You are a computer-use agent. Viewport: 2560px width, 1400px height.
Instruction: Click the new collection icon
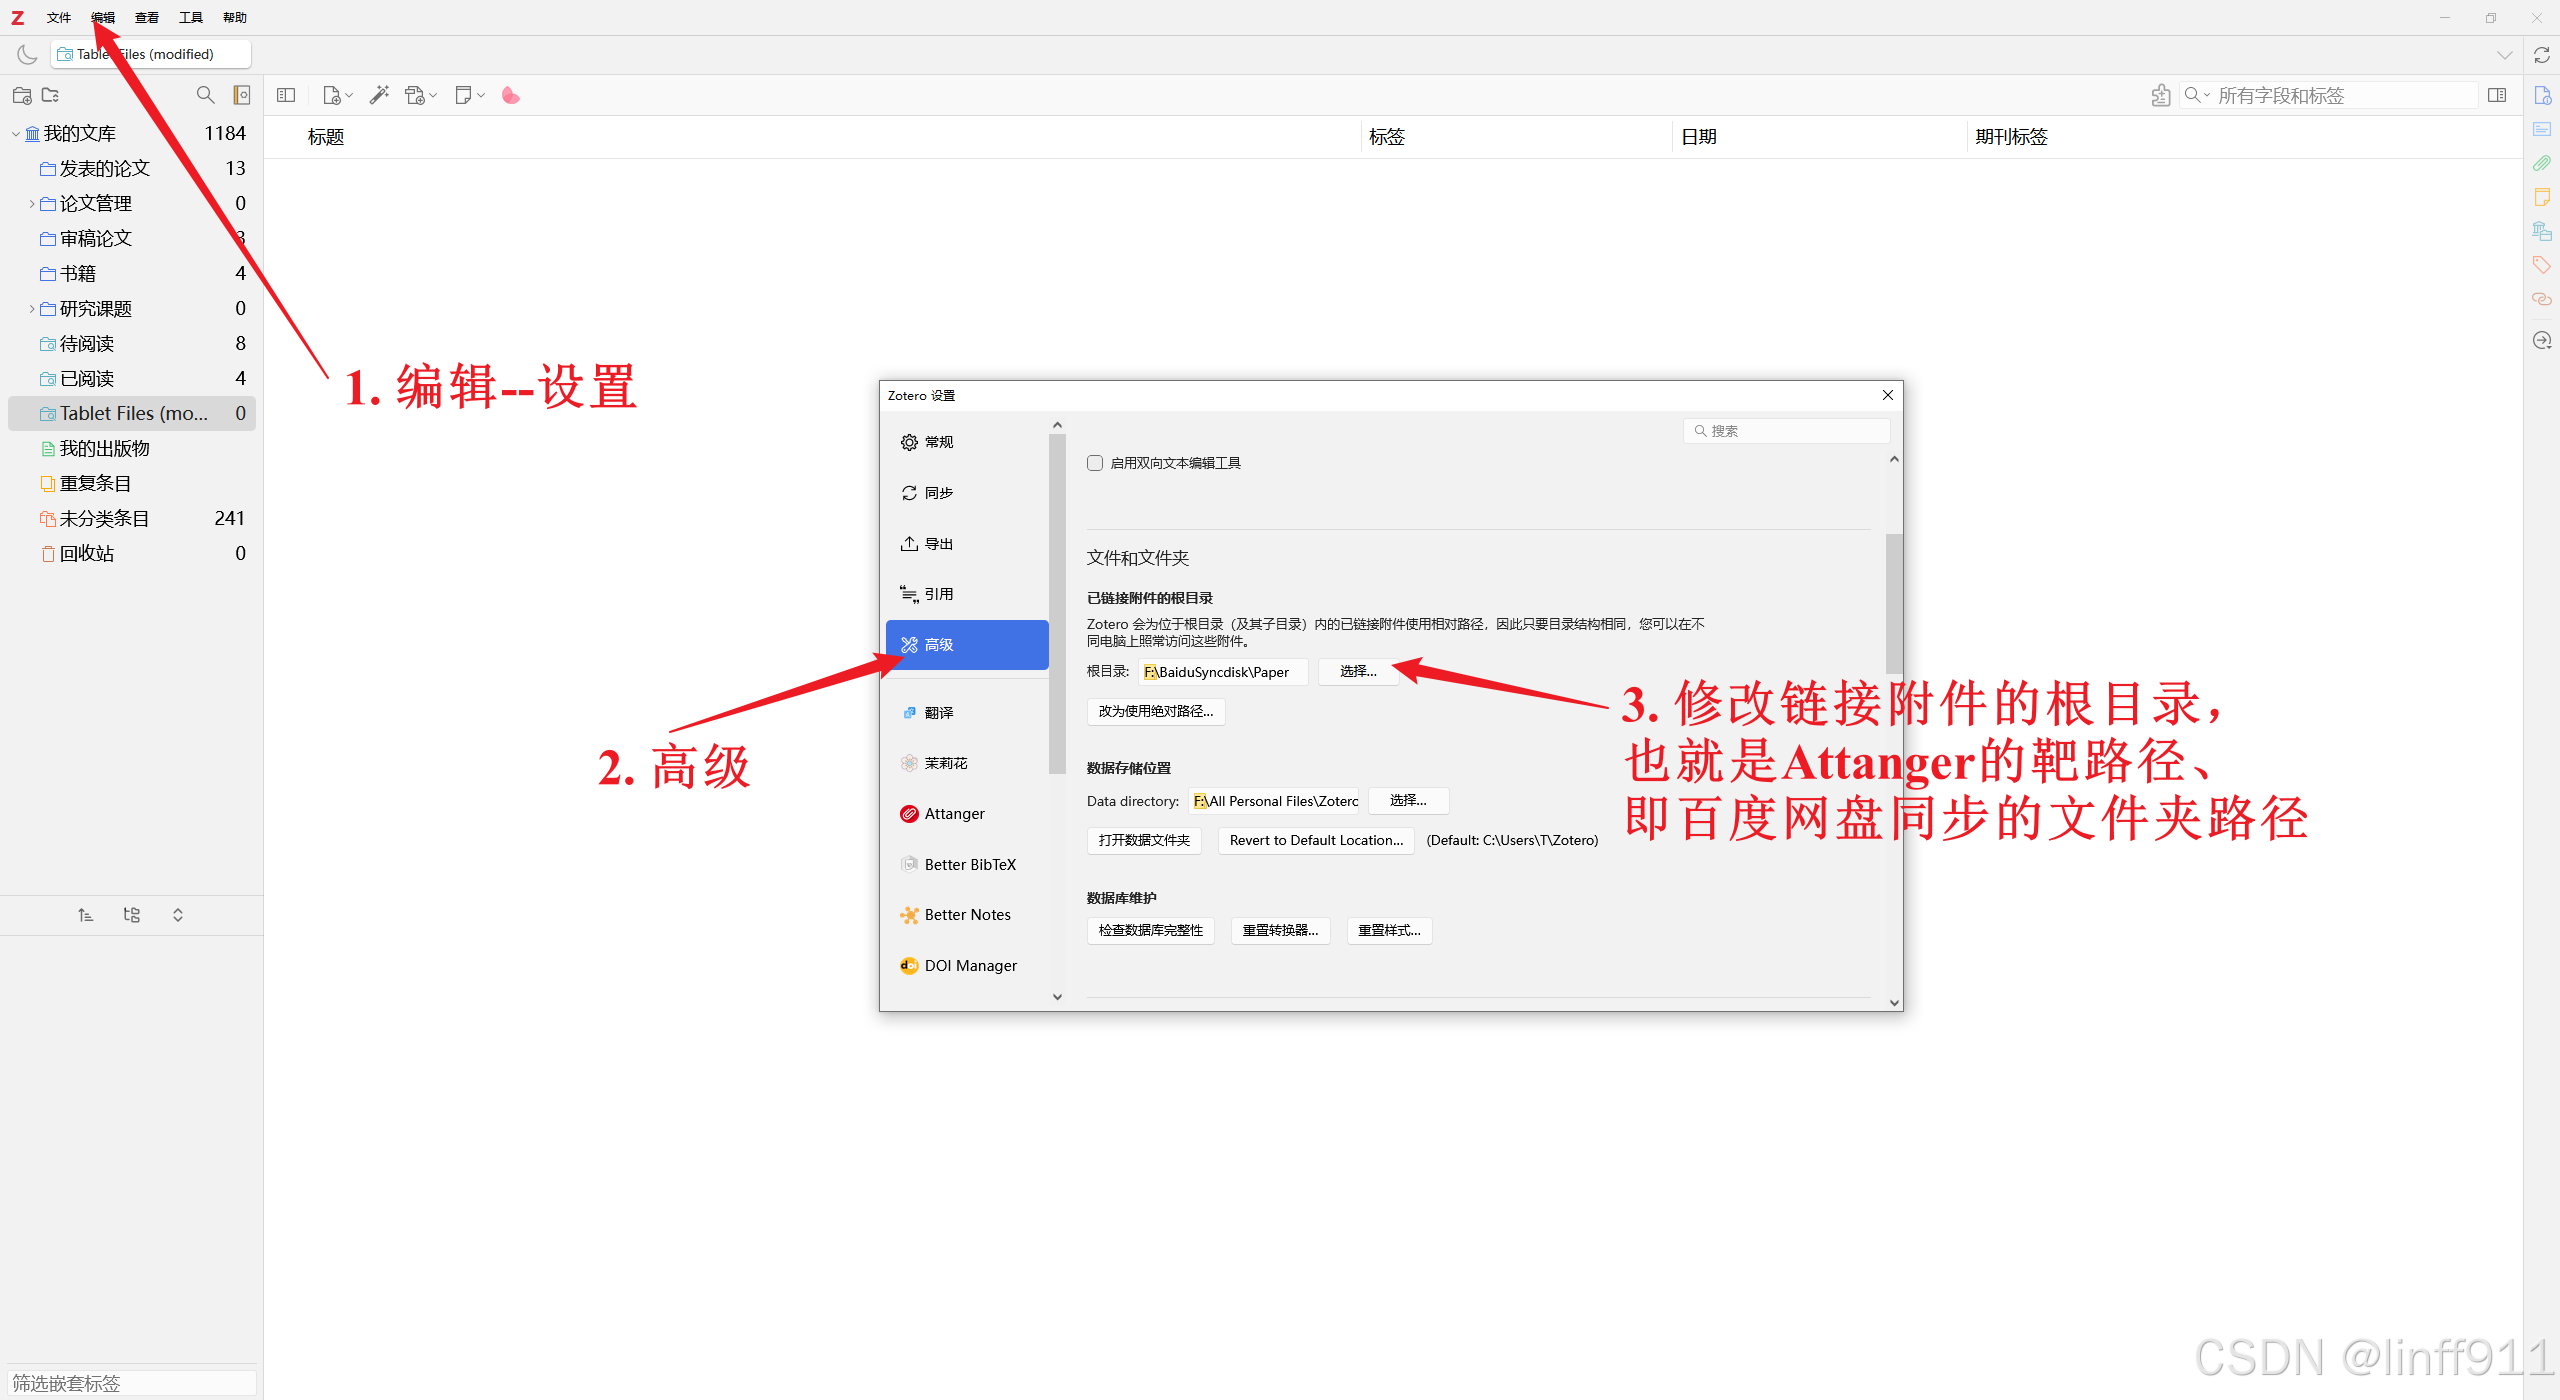(x=22, y=95)
